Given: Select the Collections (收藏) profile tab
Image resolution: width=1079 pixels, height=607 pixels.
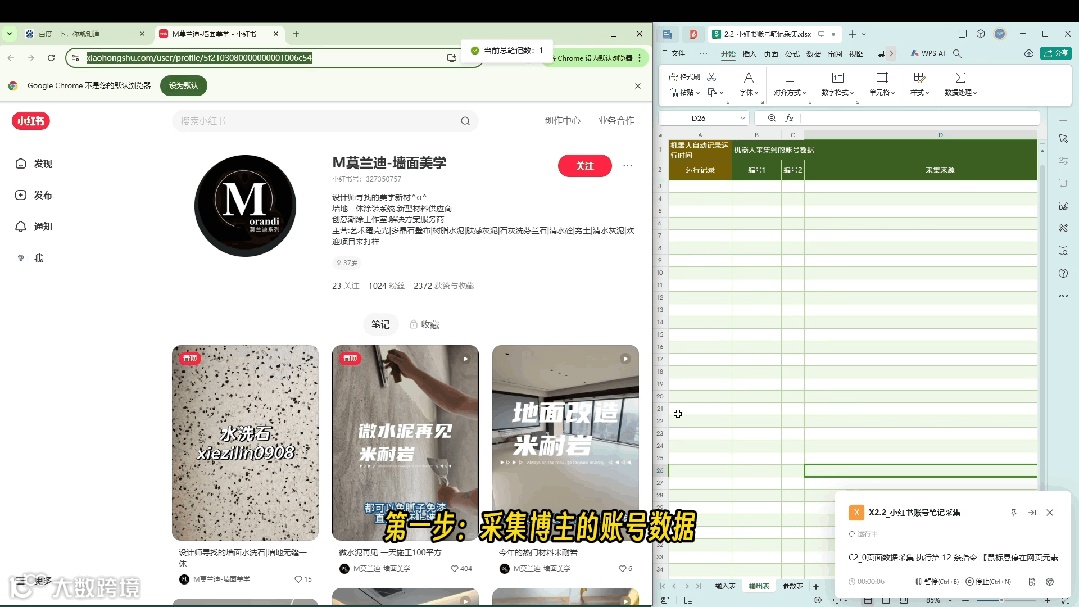Looking at the screenshot, I should [425, 324].
